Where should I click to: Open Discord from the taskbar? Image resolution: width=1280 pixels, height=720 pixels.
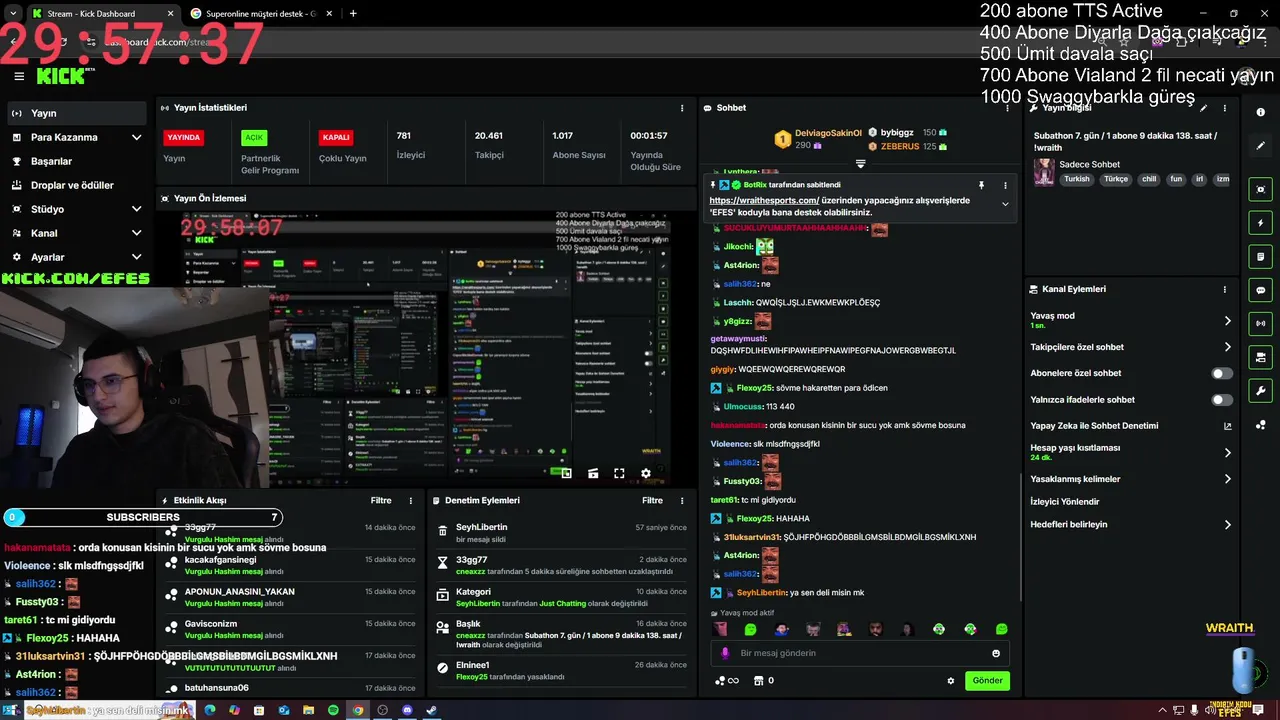point(407,710)
